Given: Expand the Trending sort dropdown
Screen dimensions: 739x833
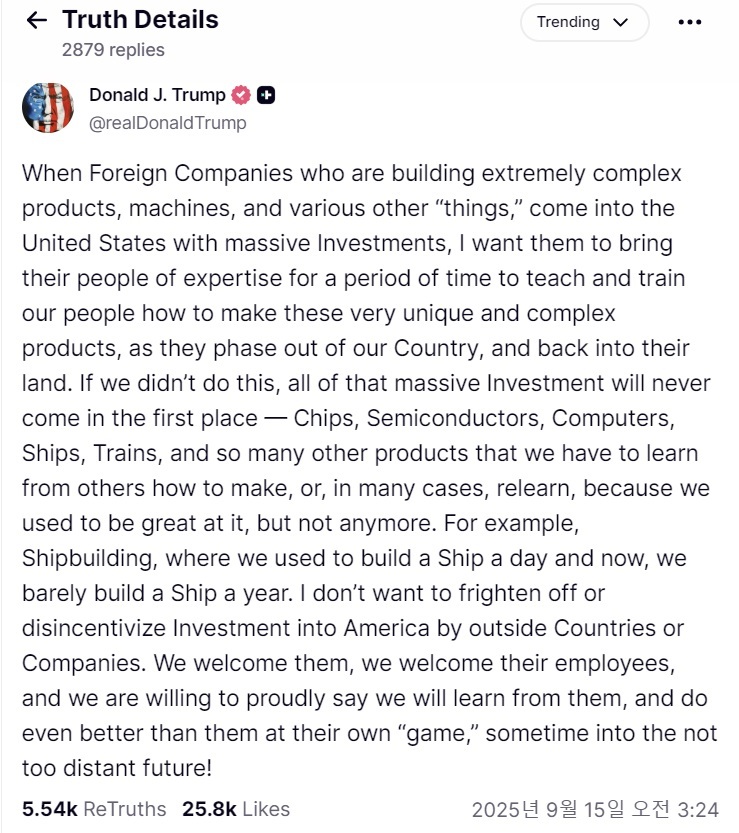Looking at the screenshot, I should point(584,22).
